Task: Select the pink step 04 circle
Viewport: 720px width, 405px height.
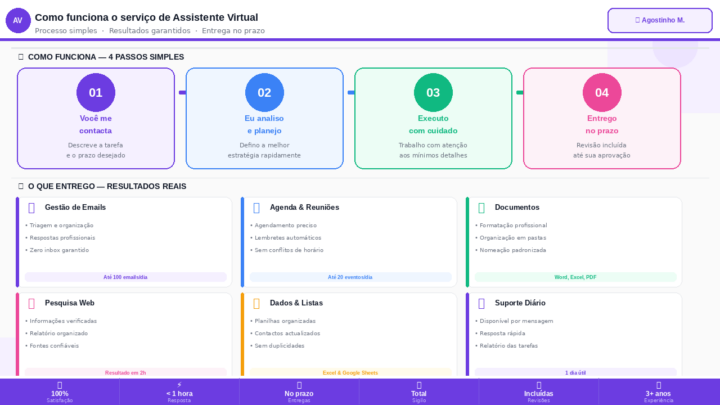Action: [x=602, y=92]
